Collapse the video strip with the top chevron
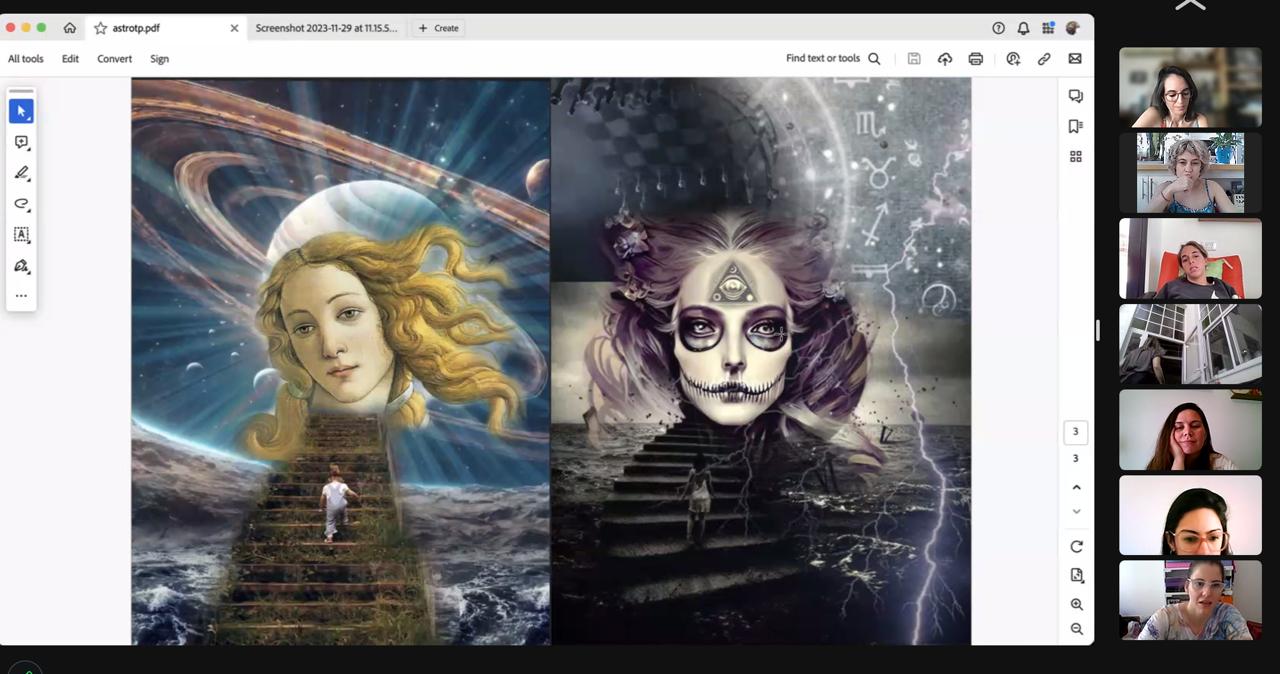 click(1190, 6)
